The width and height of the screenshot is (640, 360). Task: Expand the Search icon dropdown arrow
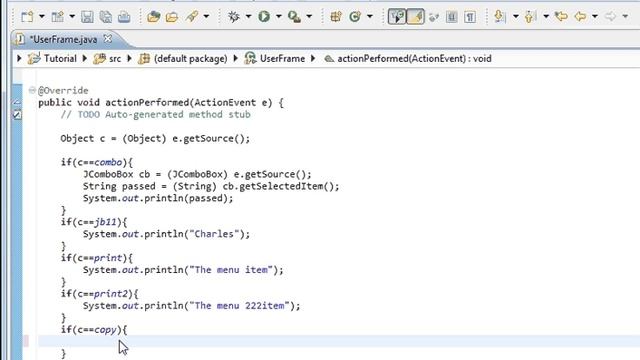click(x=206, y=17)
